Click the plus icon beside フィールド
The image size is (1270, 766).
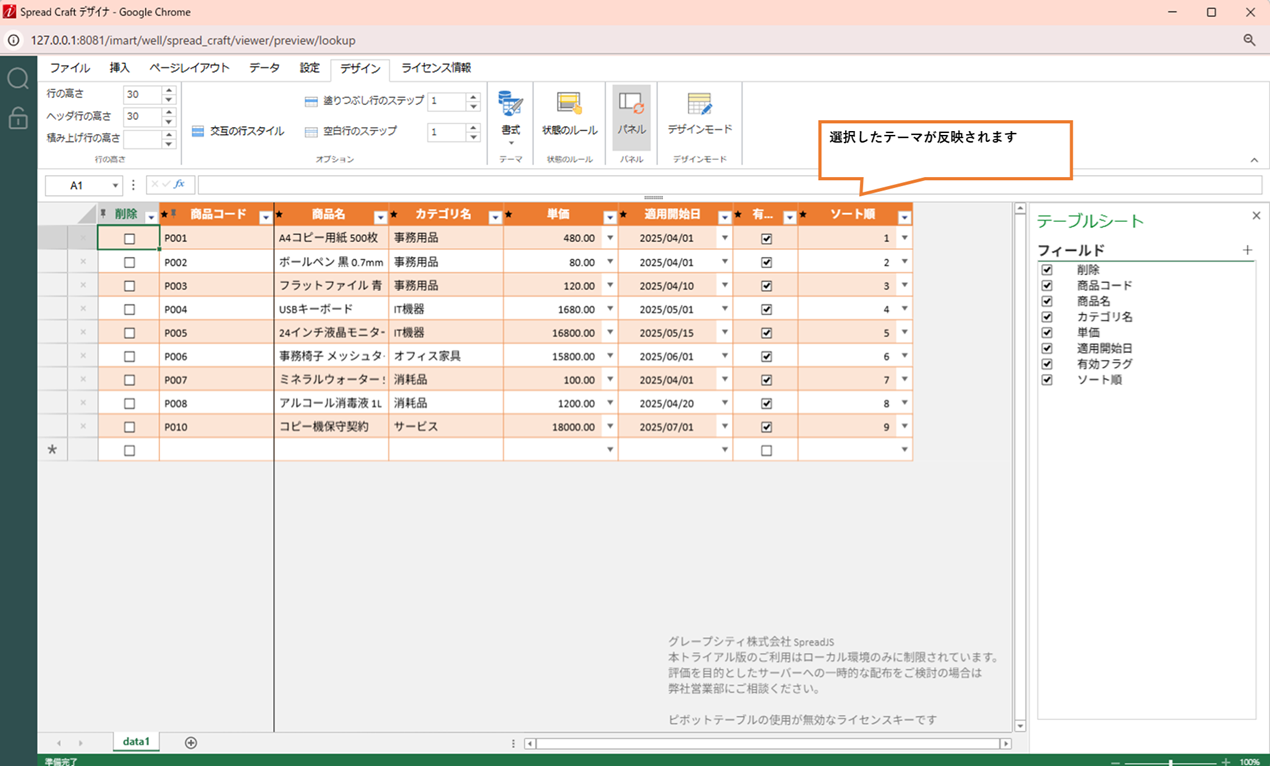(x=1247, y=250)
